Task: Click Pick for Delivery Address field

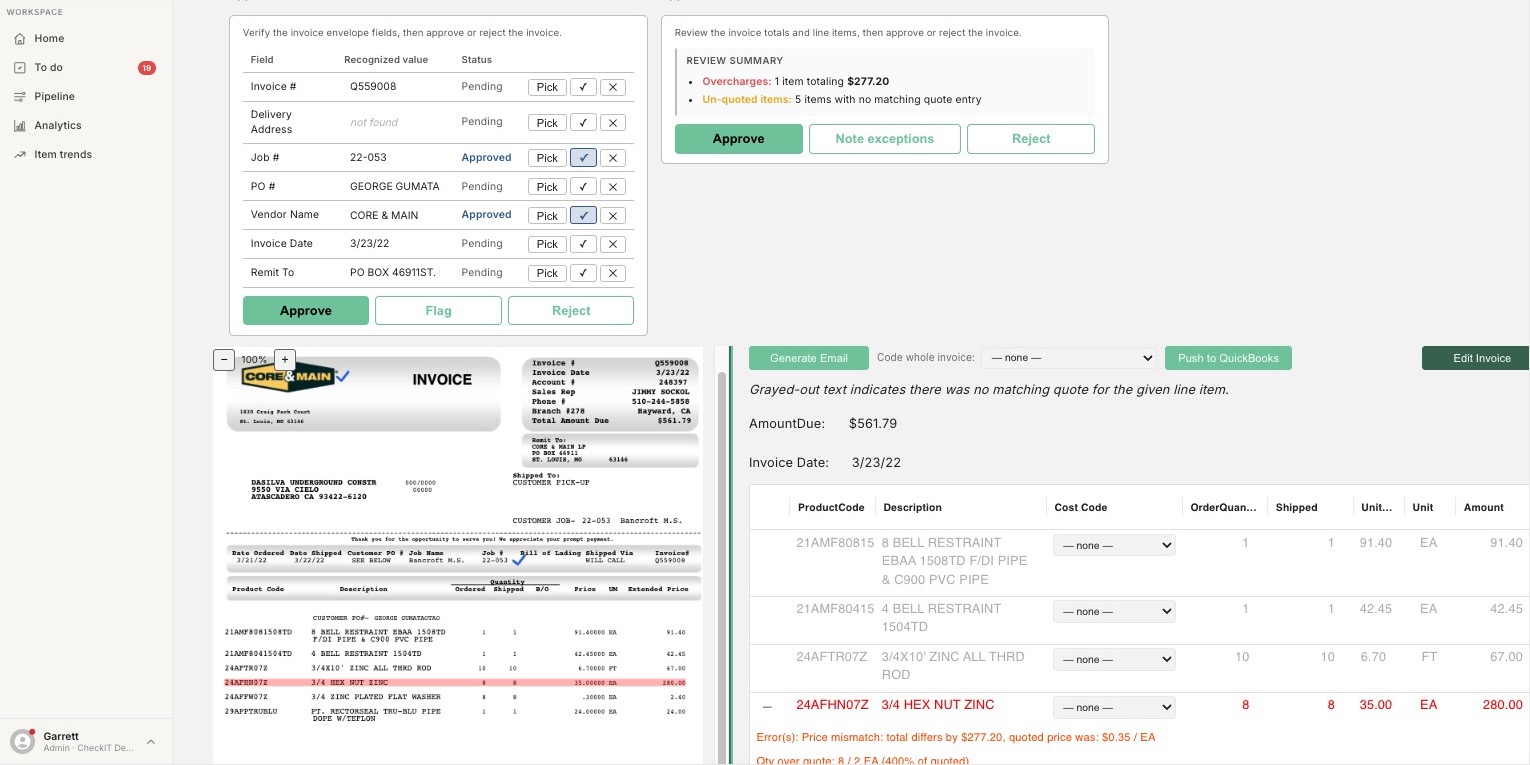Action: [547, 122]
